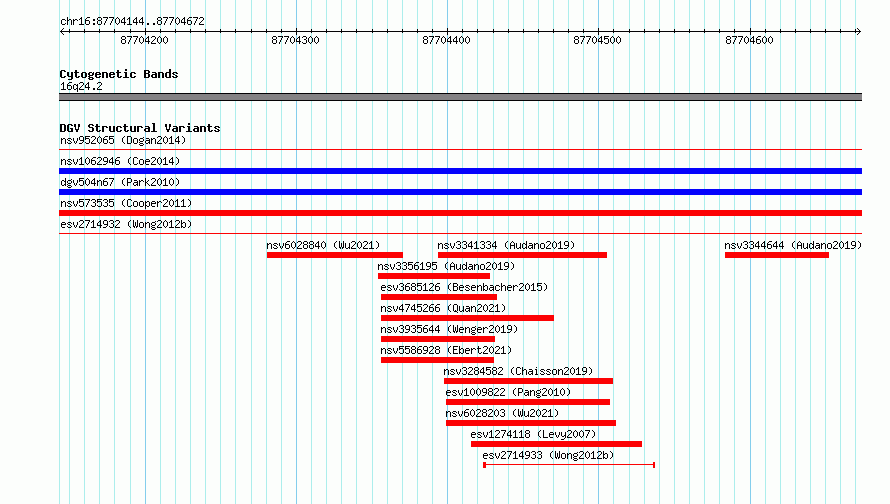
Task: Open the nsv1062946 (Coe2014) variant label
Action: tap(120, 161)
